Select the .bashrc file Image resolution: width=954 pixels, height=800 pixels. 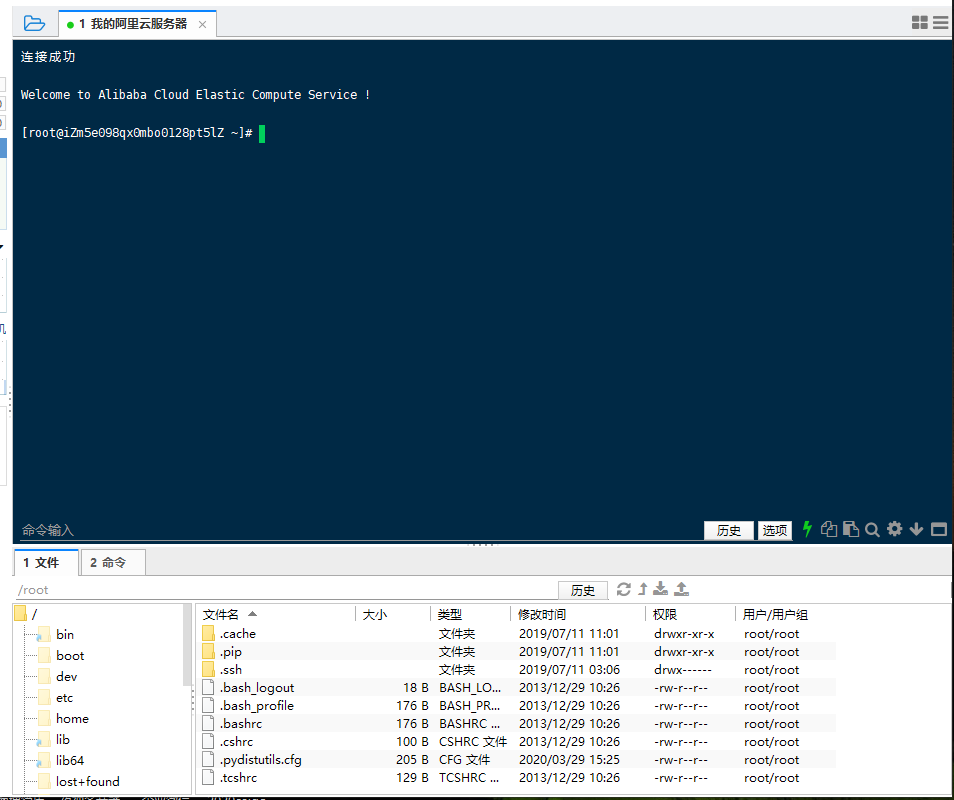coord(517,723)
